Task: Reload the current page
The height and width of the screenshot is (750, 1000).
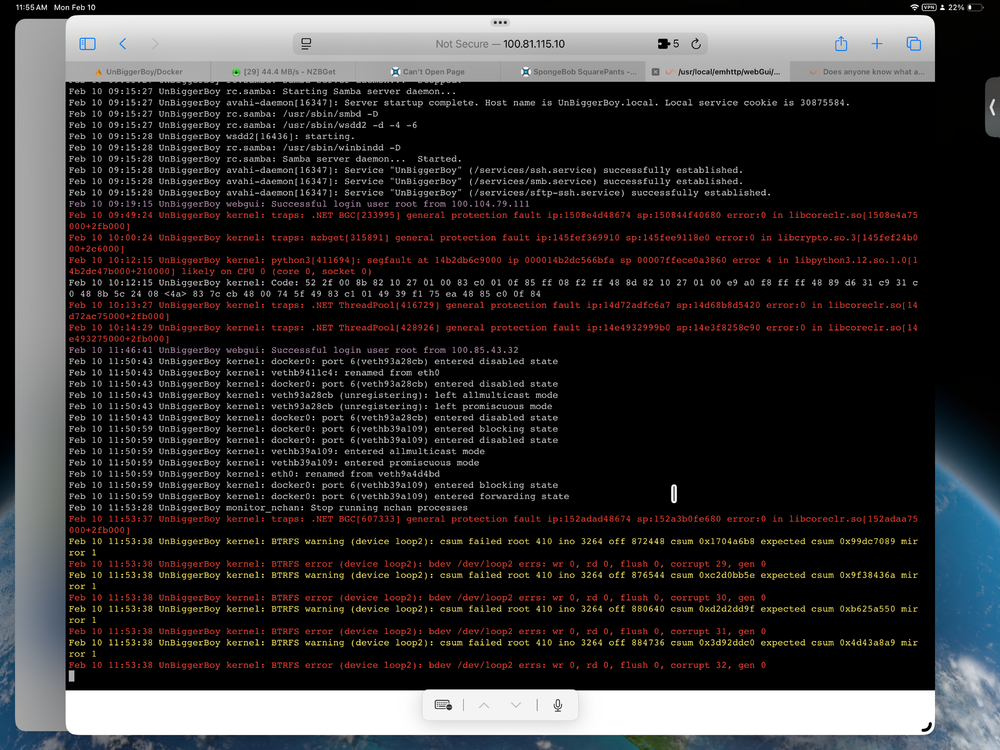Action: tap(696, 44)
